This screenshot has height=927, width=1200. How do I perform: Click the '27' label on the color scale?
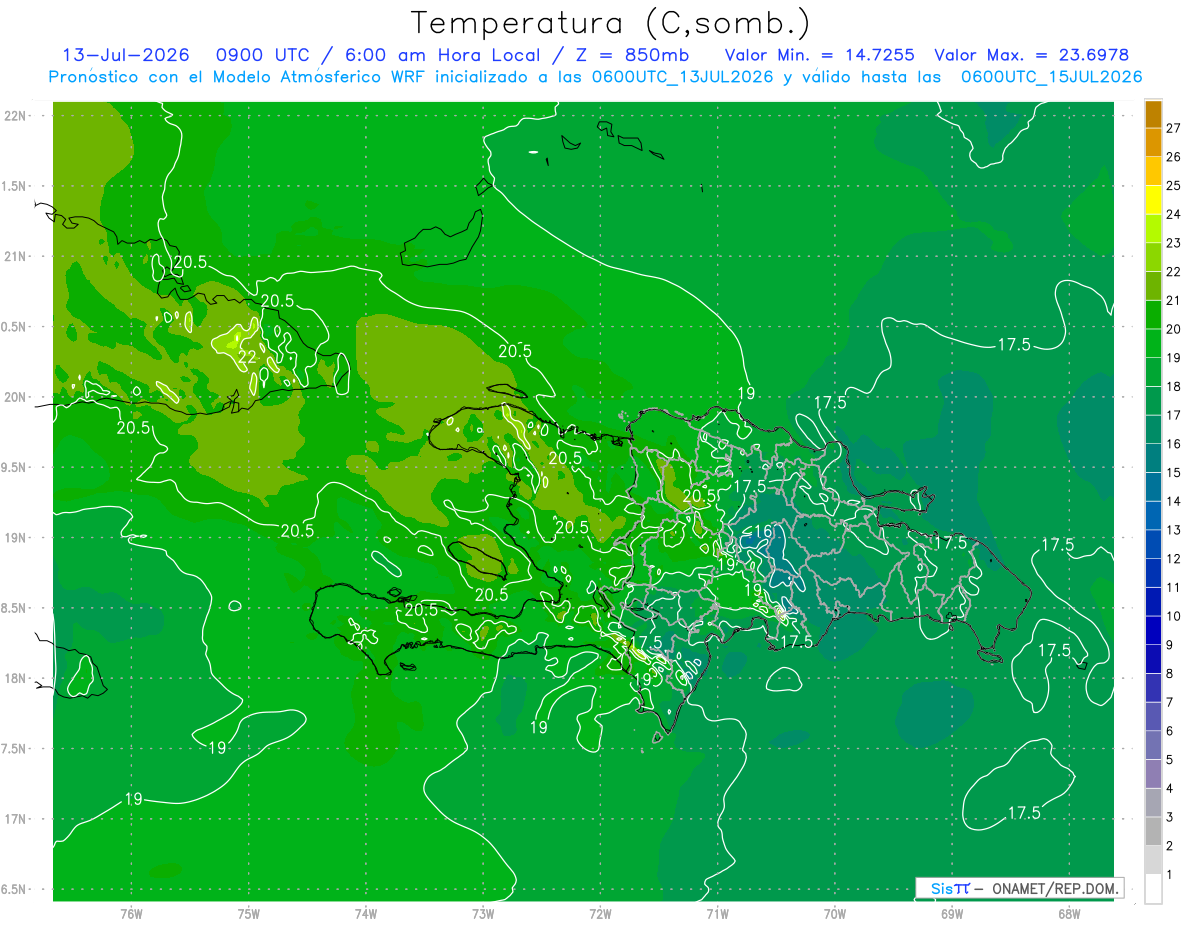pyautogui.click(x=1174, y=128)
